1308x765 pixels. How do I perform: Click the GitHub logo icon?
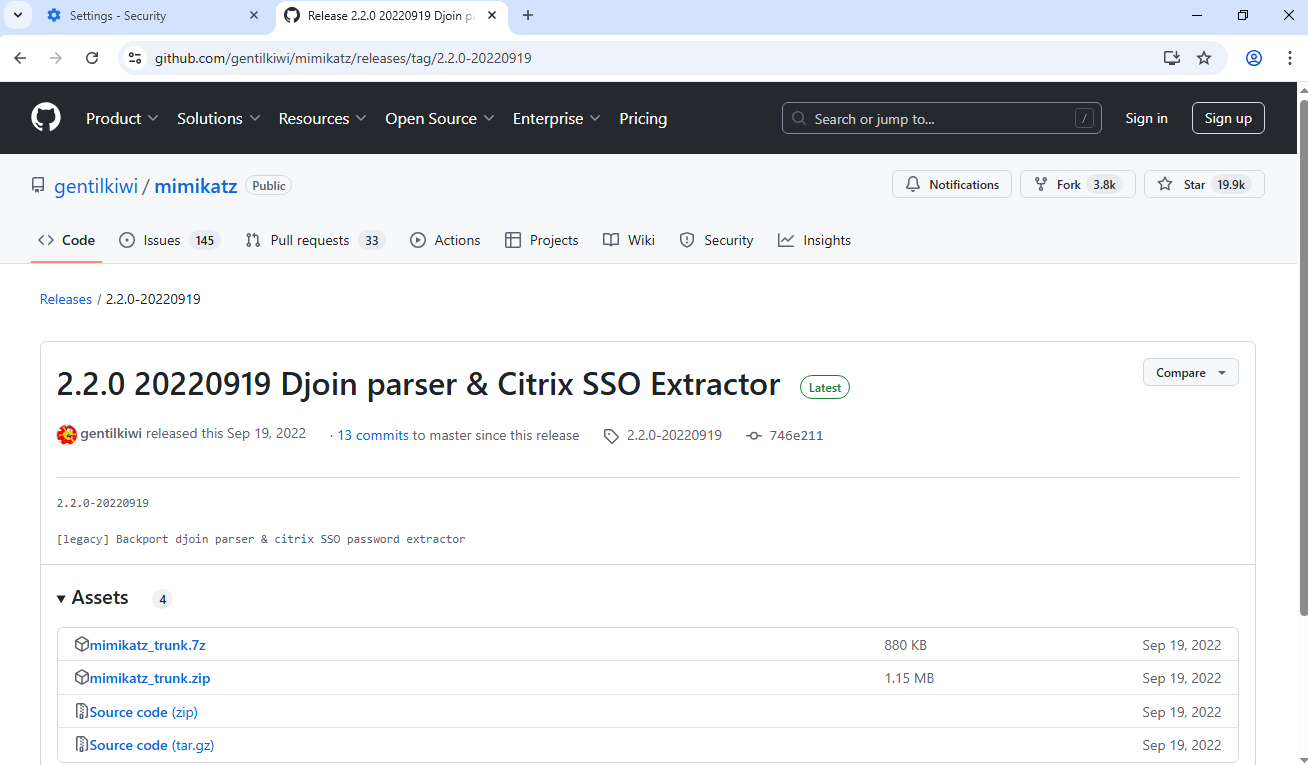(x=46, y=118)
